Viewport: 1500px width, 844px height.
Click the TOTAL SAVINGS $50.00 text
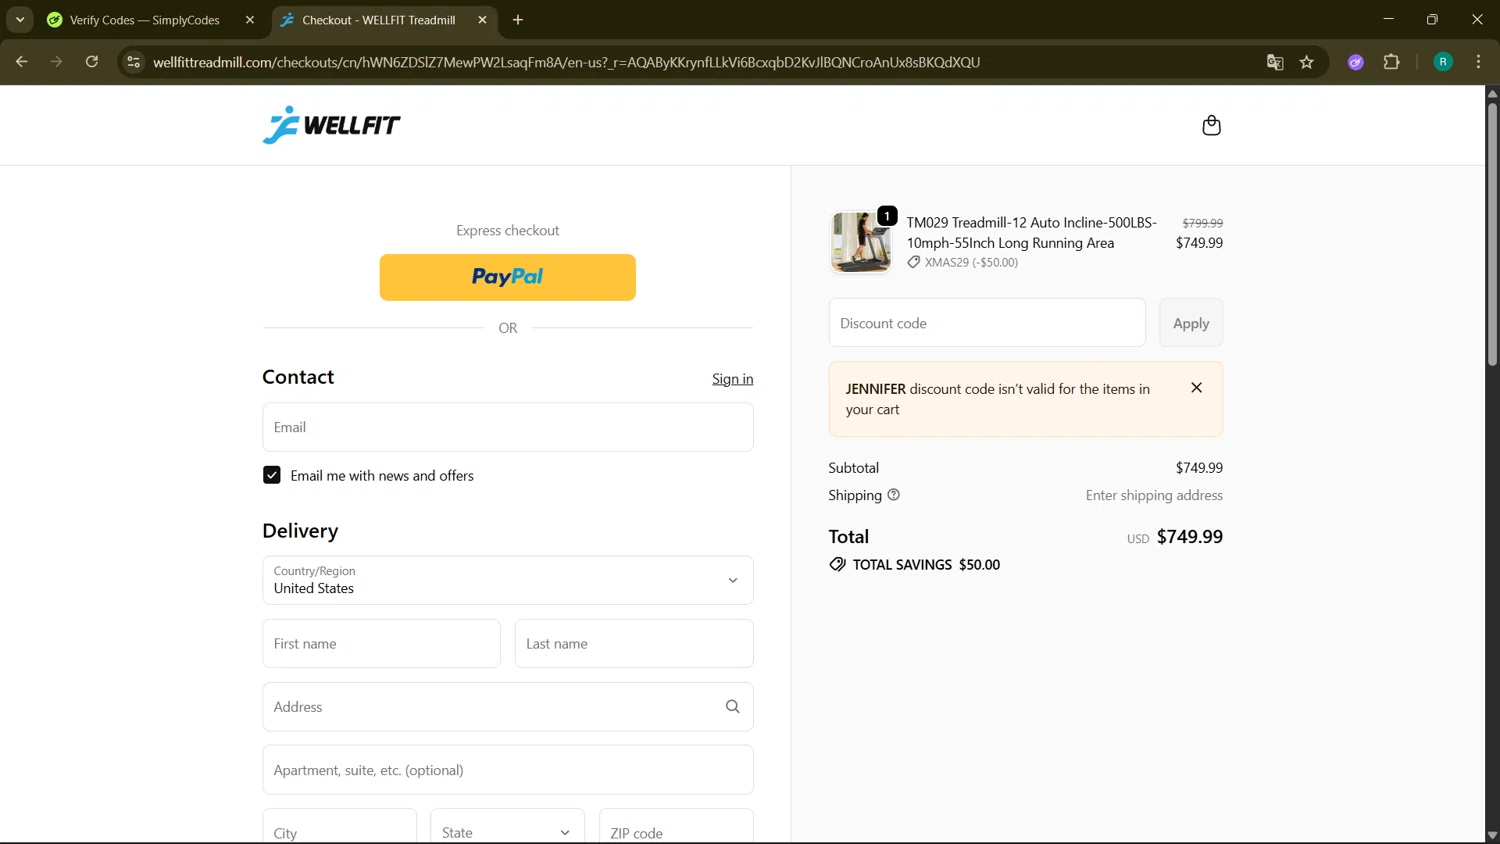926,565
